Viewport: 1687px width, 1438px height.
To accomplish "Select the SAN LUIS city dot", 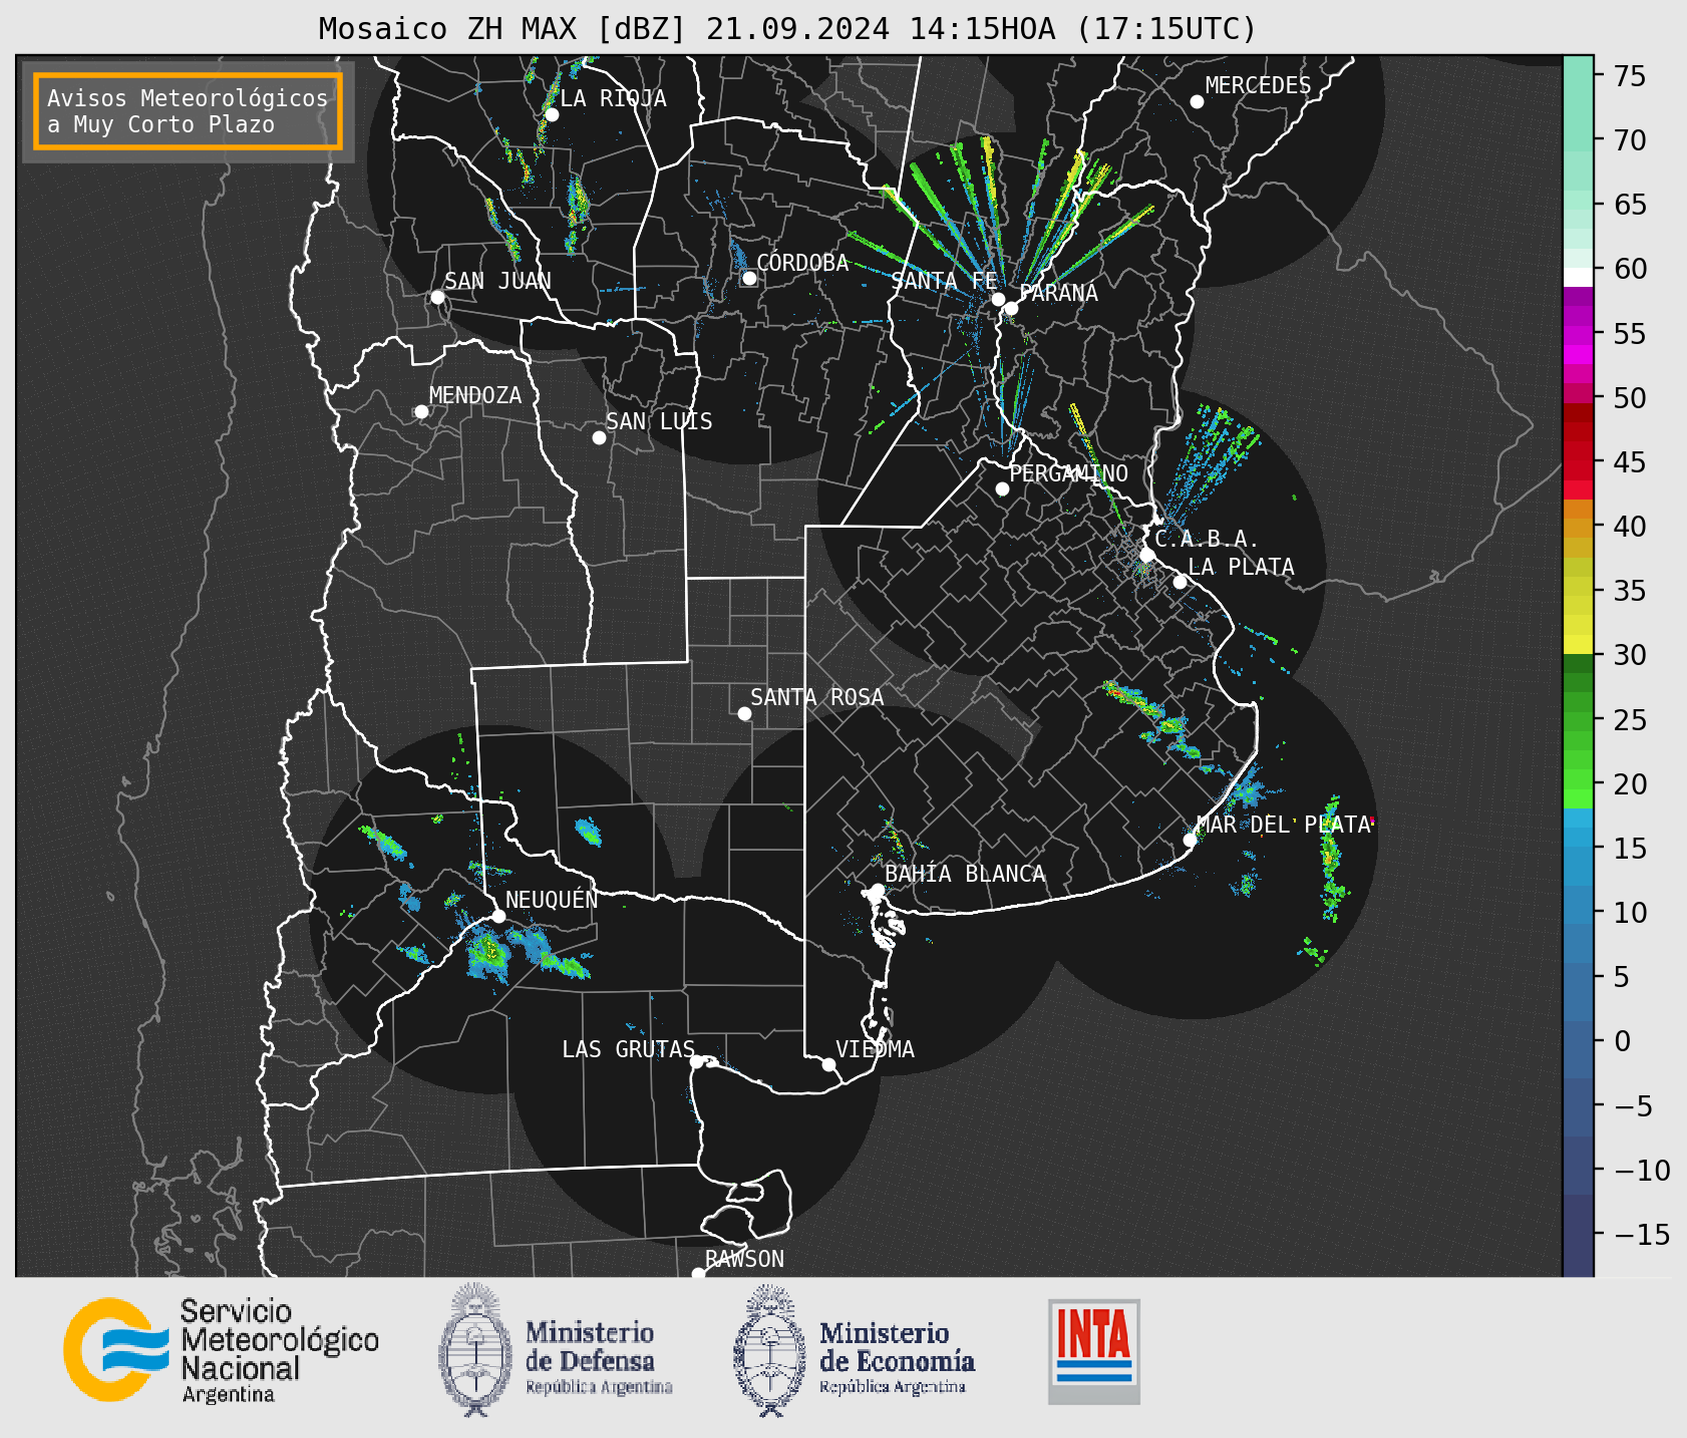I will [x=599, y=438].
